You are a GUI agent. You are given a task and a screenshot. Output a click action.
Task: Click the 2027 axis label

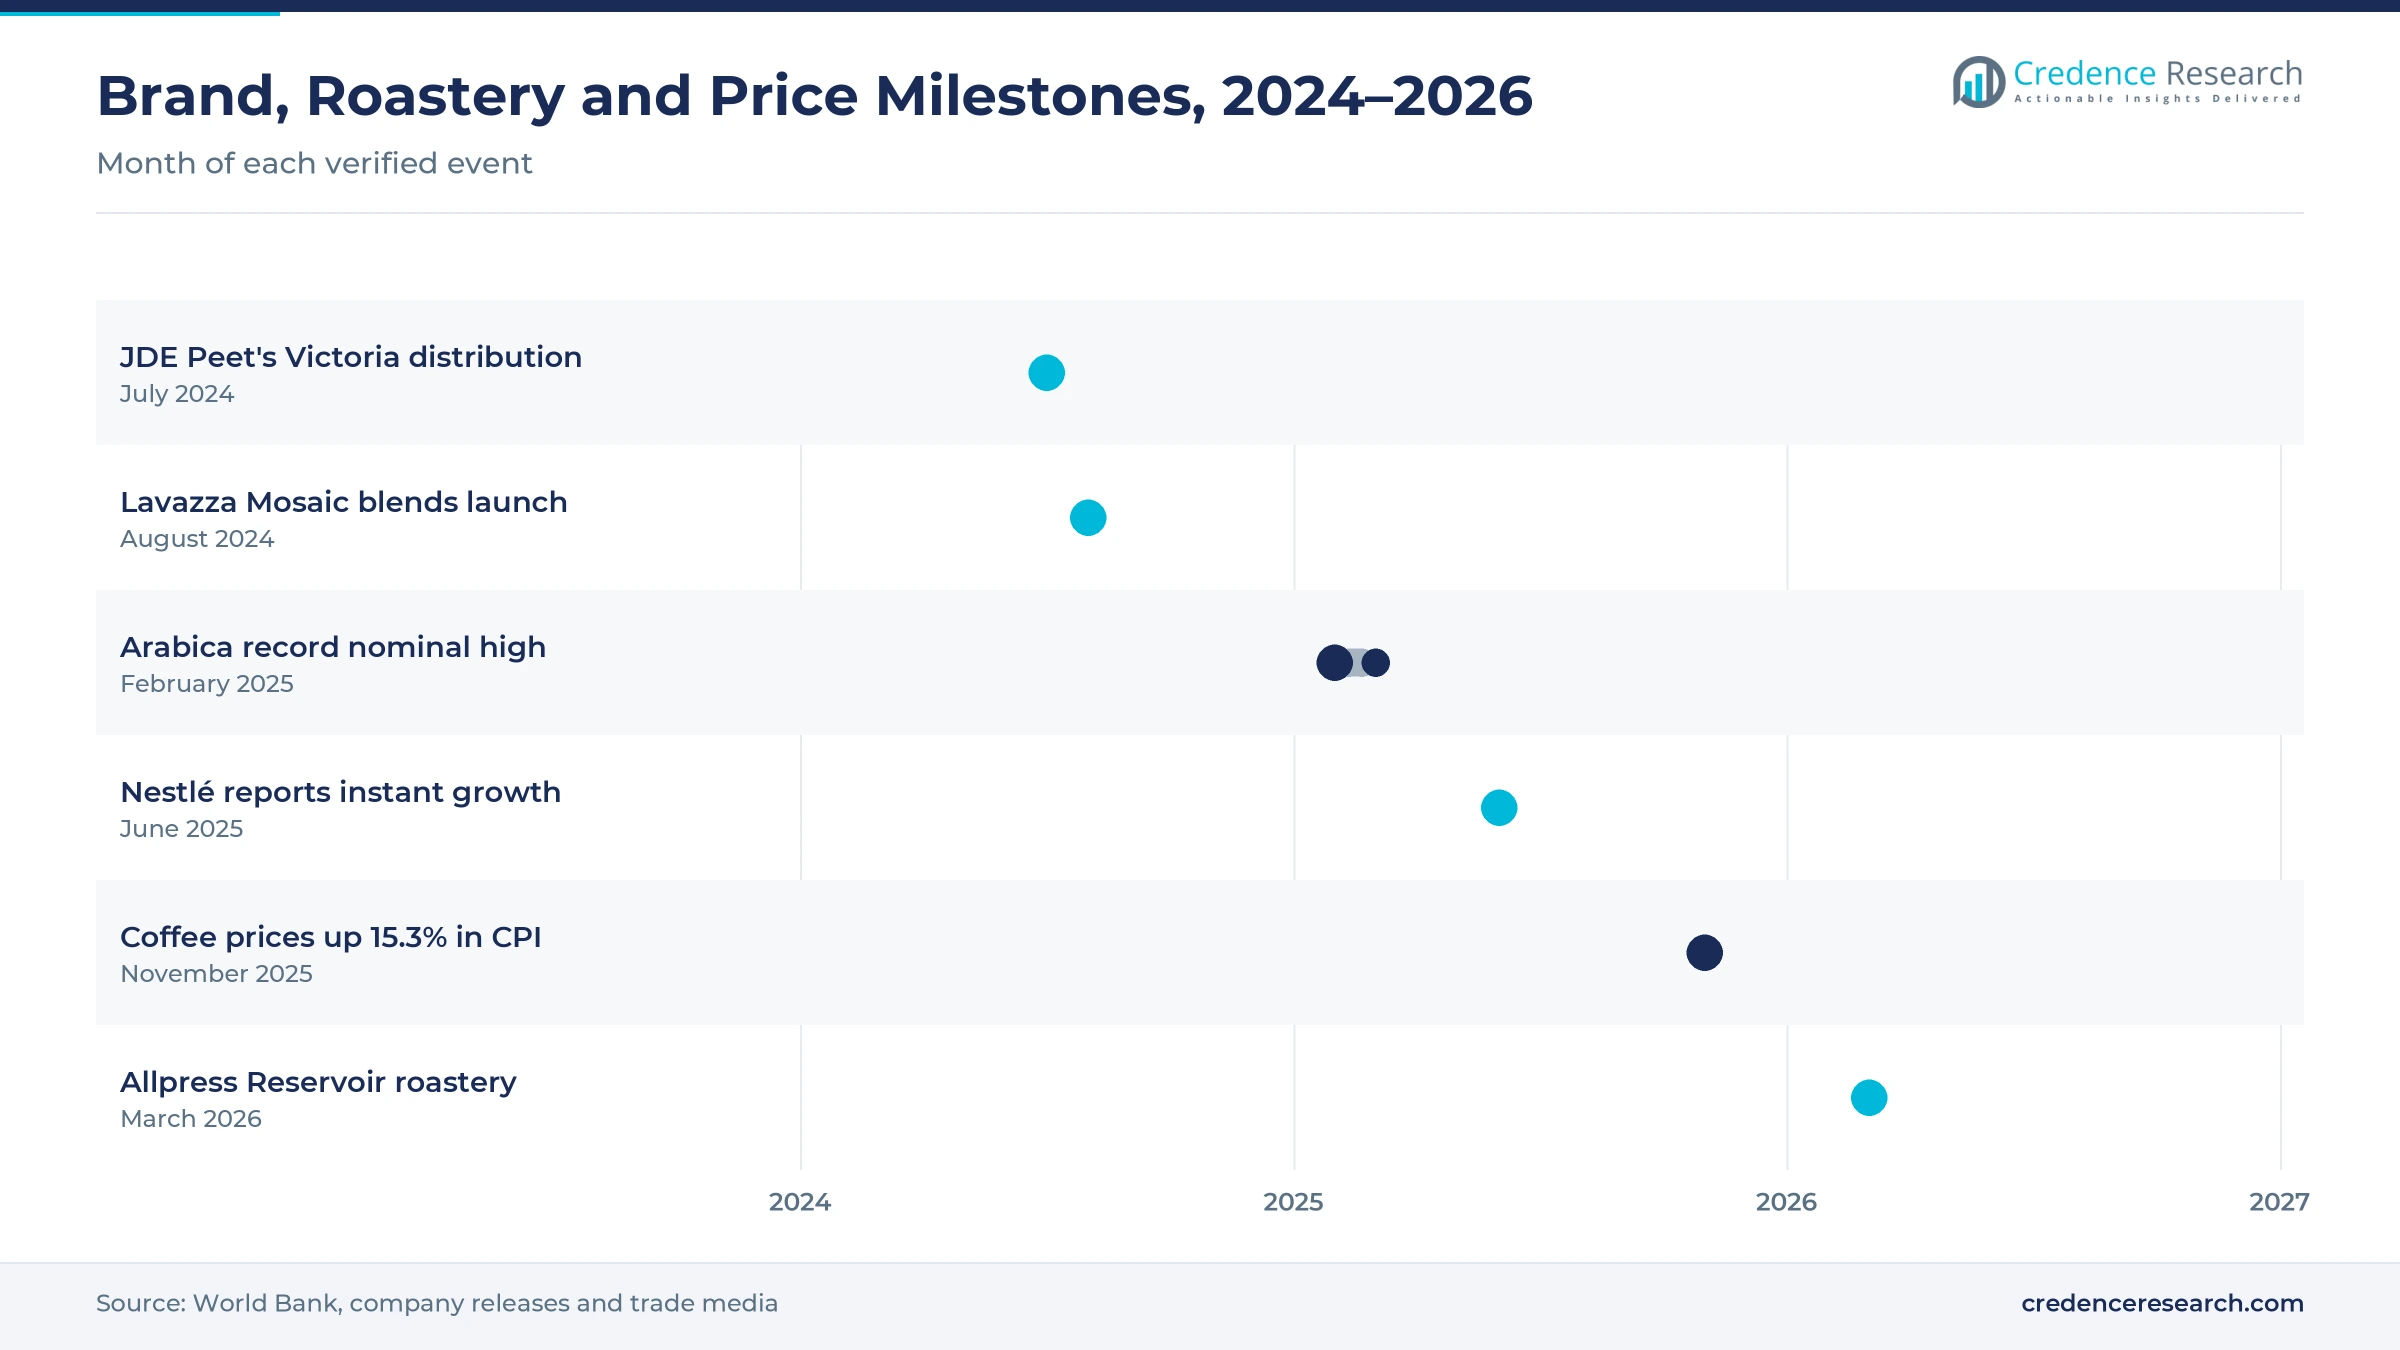2279,1202
